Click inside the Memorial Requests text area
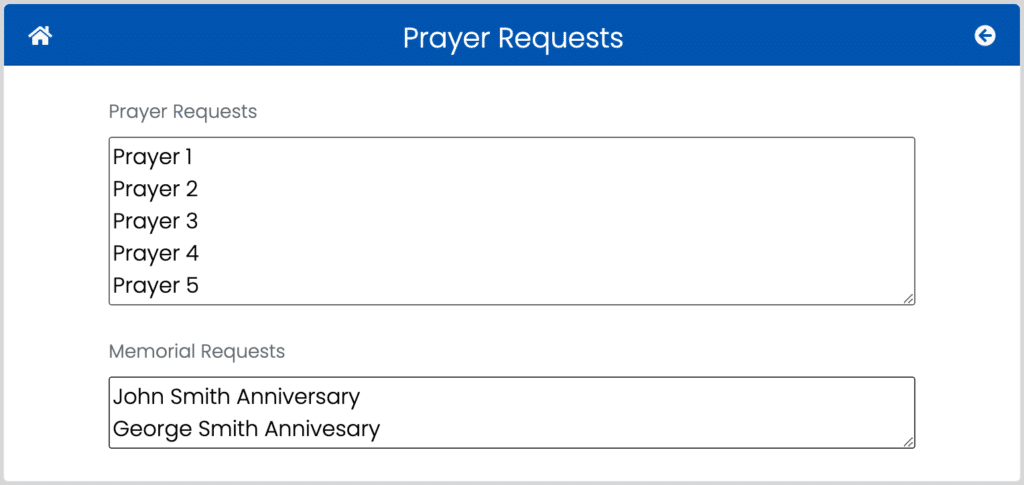1024x485 pixels. point(511,413)
